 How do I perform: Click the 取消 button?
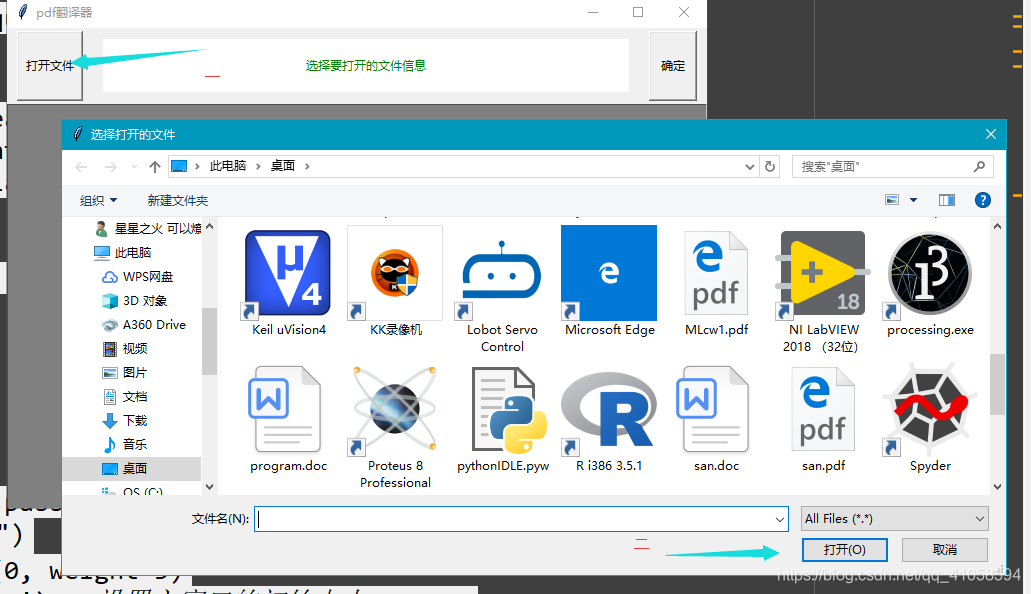[x=944, y=549]
